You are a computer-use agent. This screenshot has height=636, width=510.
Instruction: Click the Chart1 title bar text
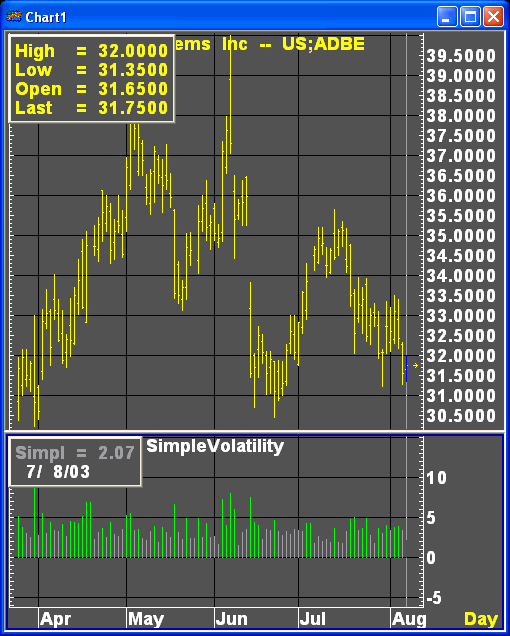pos(45,17)
